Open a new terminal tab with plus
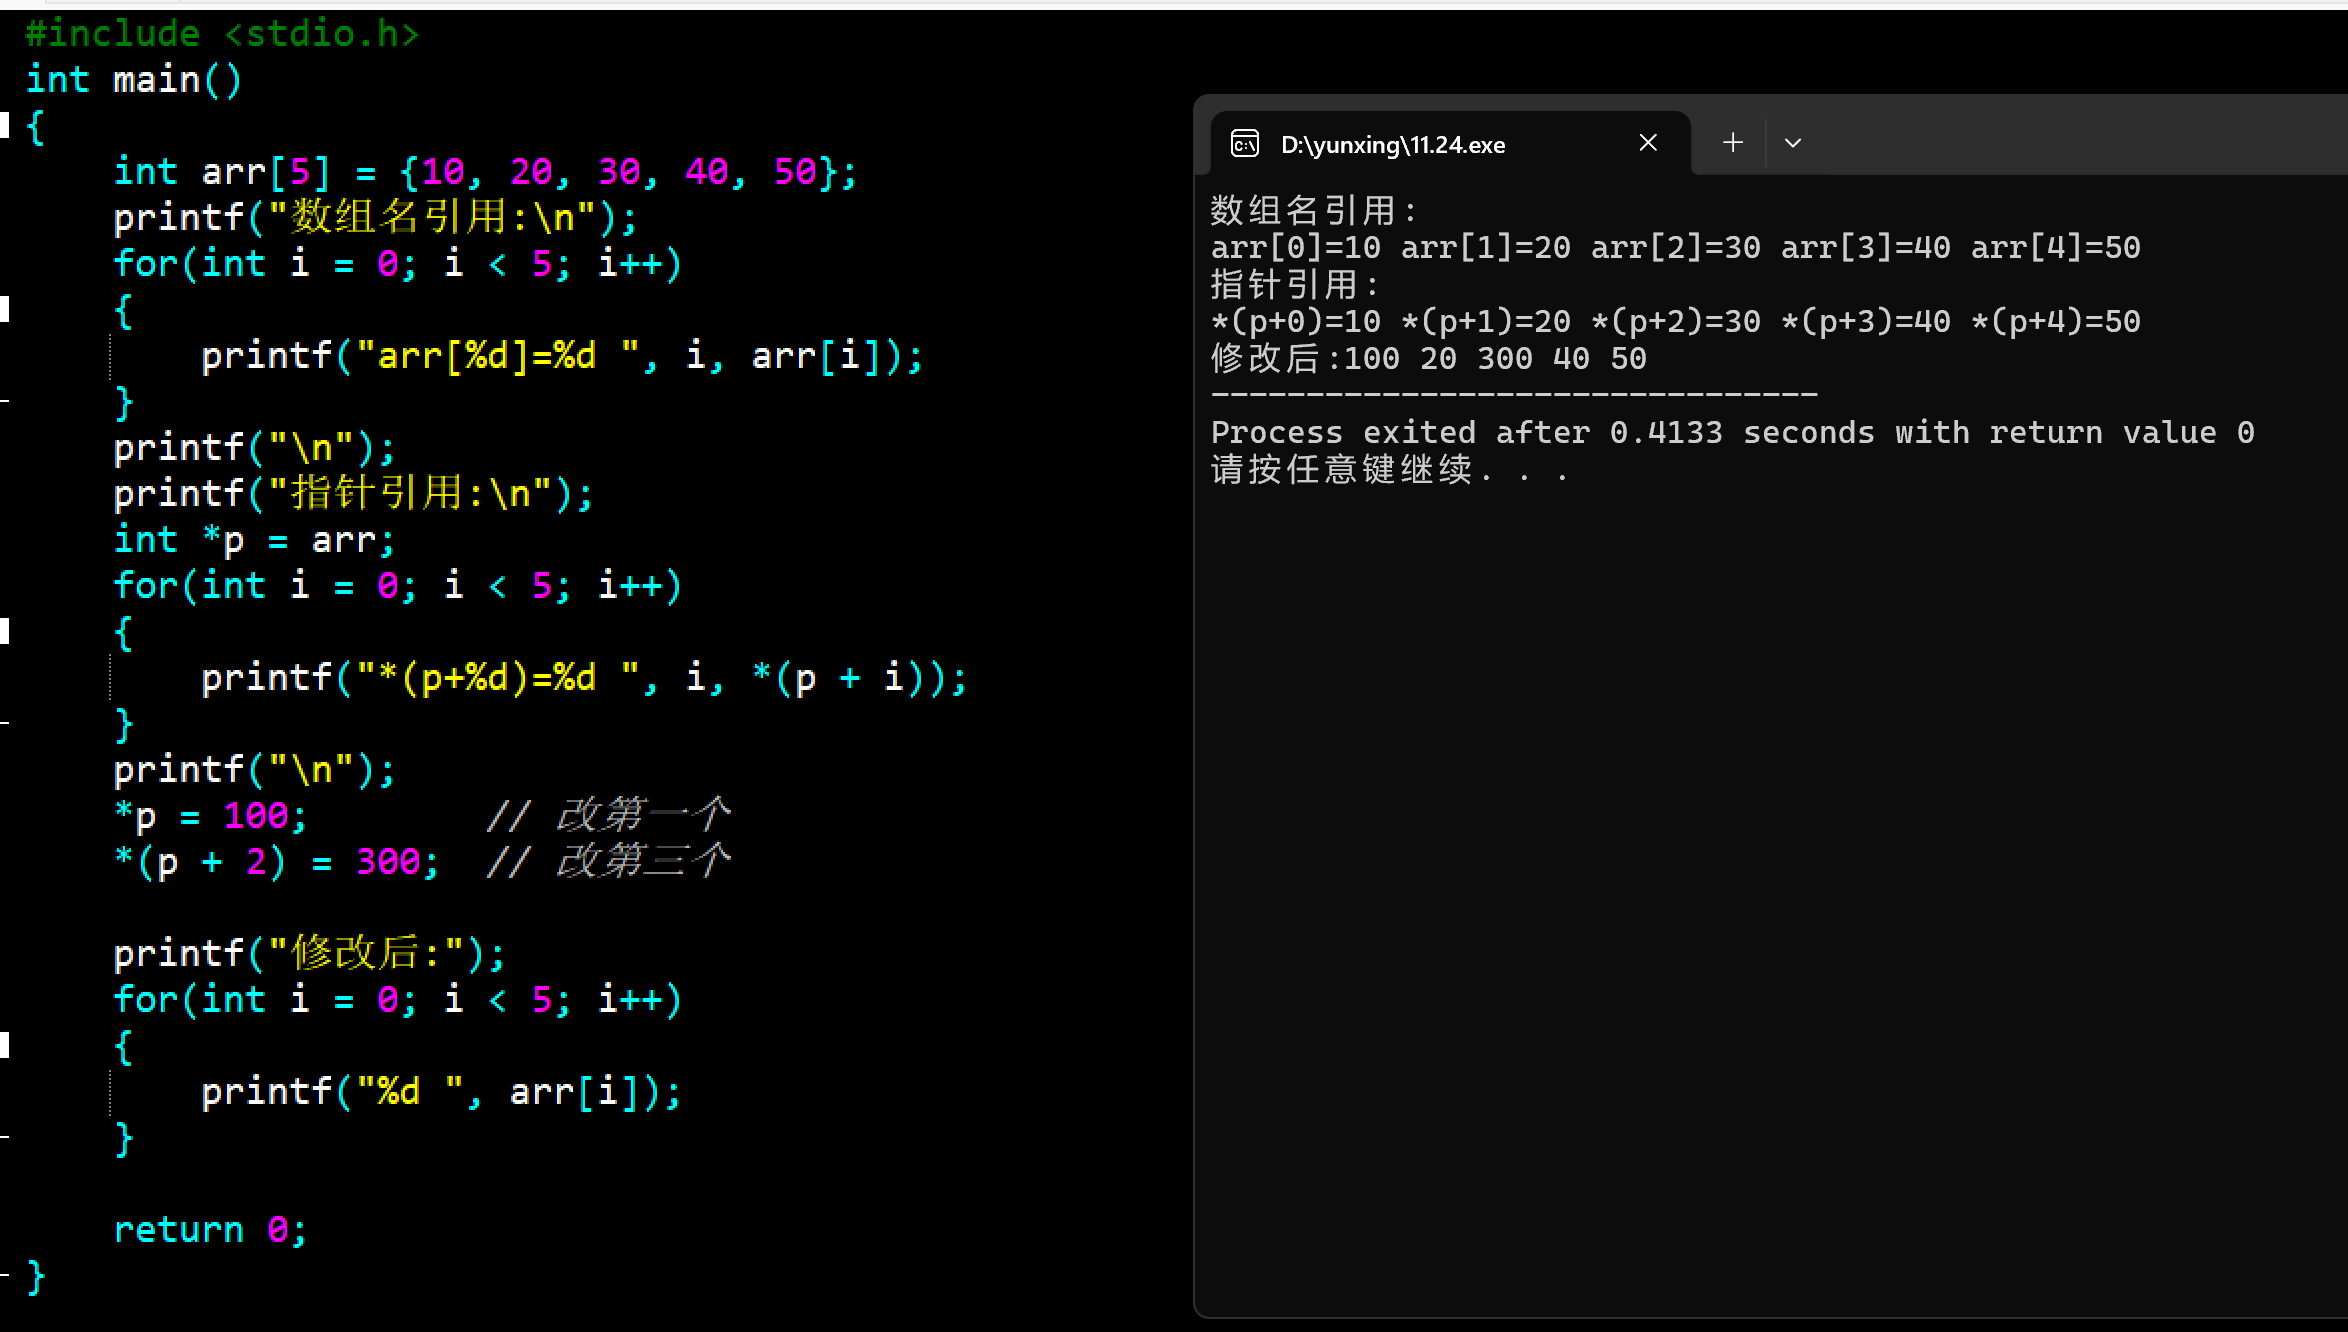The image size is (2348, 1332). [1733, 143]
